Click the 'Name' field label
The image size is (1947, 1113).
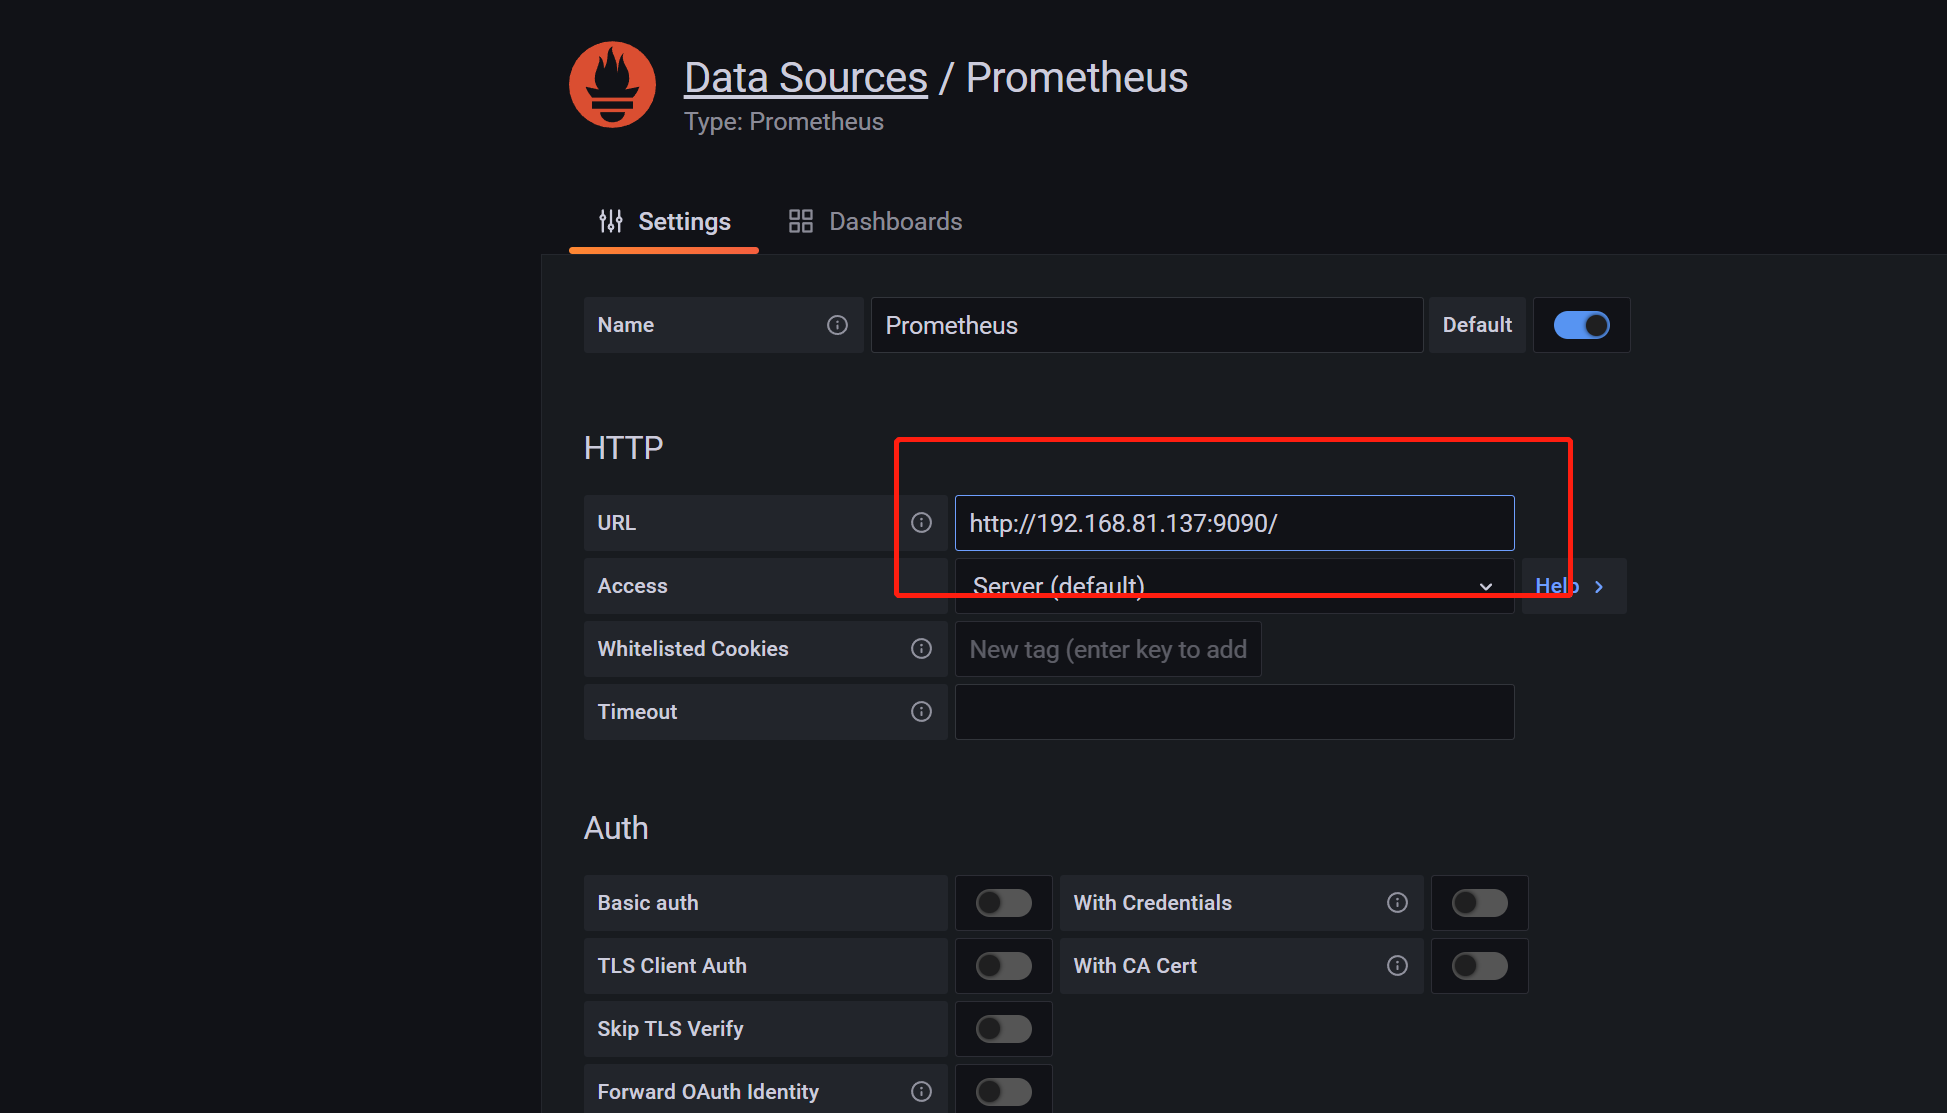point(626,325)
